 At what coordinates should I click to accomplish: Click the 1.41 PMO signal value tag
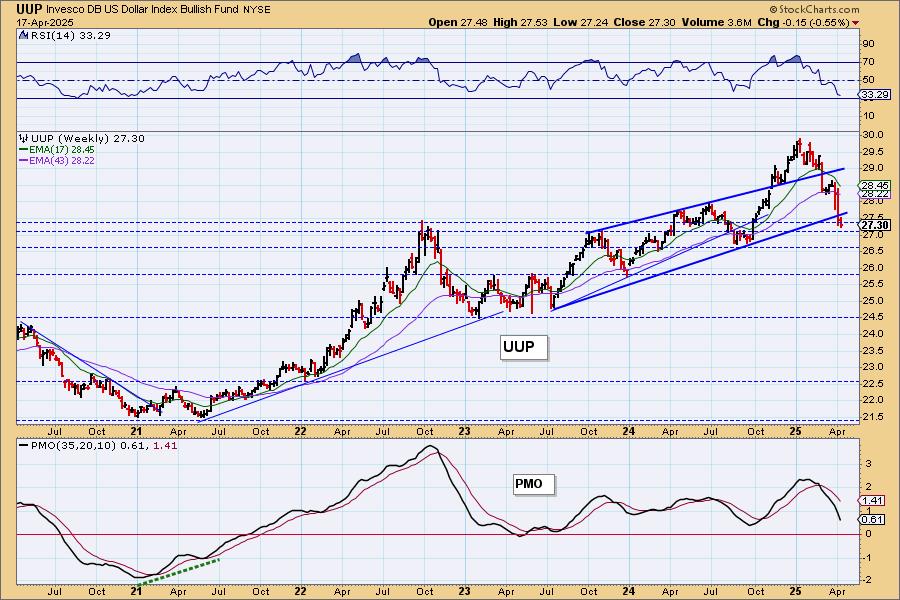pyautogui.click(x=872, y=501)
